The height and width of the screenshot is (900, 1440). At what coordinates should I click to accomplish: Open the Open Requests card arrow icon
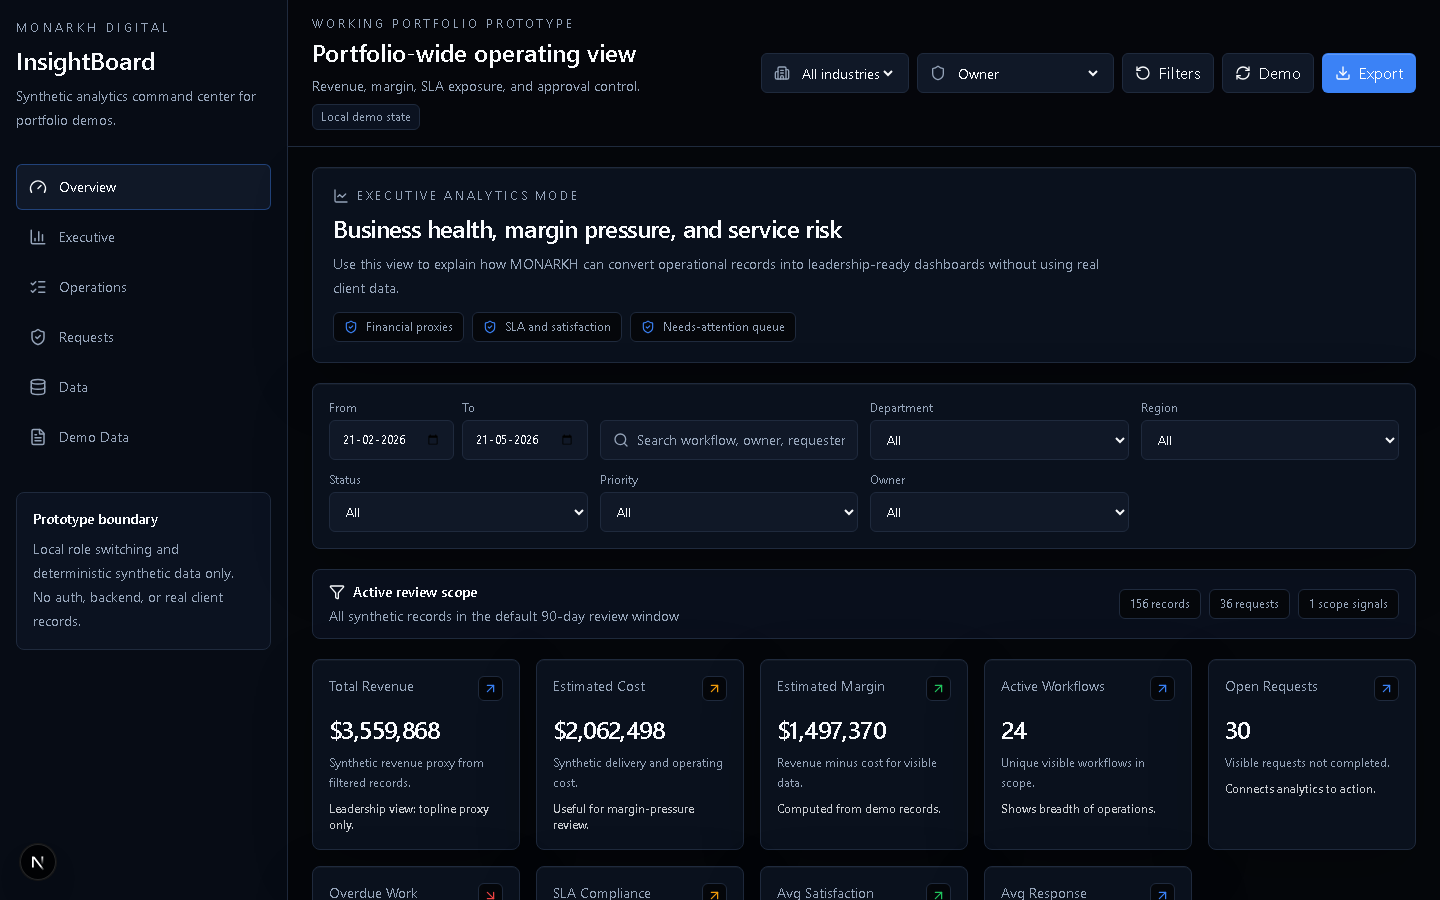(1386, 688)
